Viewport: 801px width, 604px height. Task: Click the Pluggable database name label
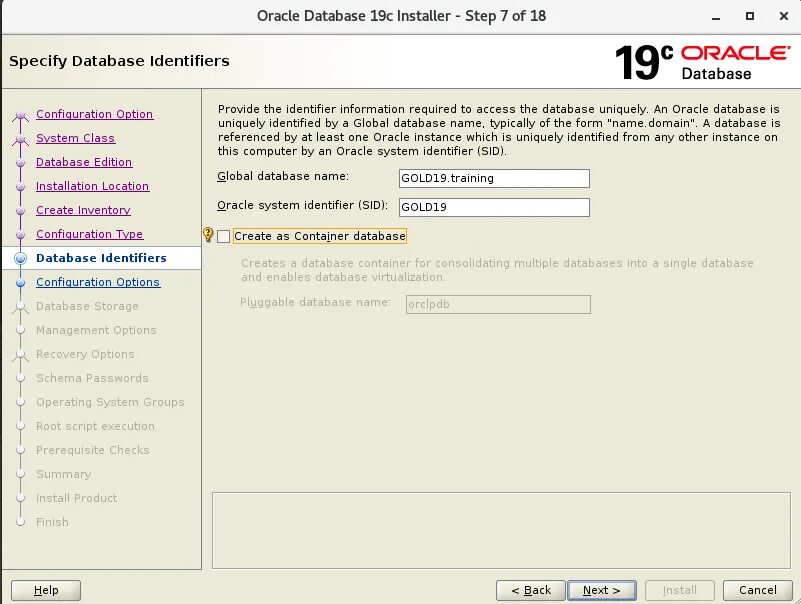315,303
